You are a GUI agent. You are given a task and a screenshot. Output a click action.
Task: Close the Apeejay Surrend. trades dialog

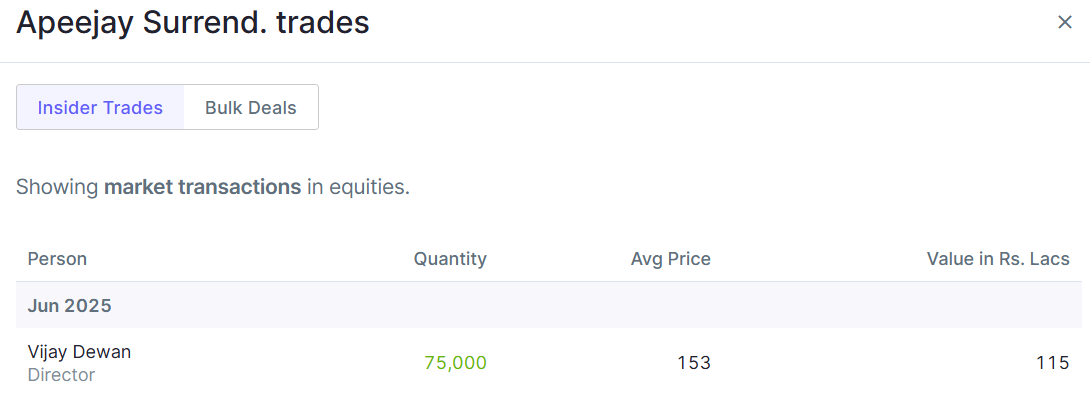(x=1064, y=23)
